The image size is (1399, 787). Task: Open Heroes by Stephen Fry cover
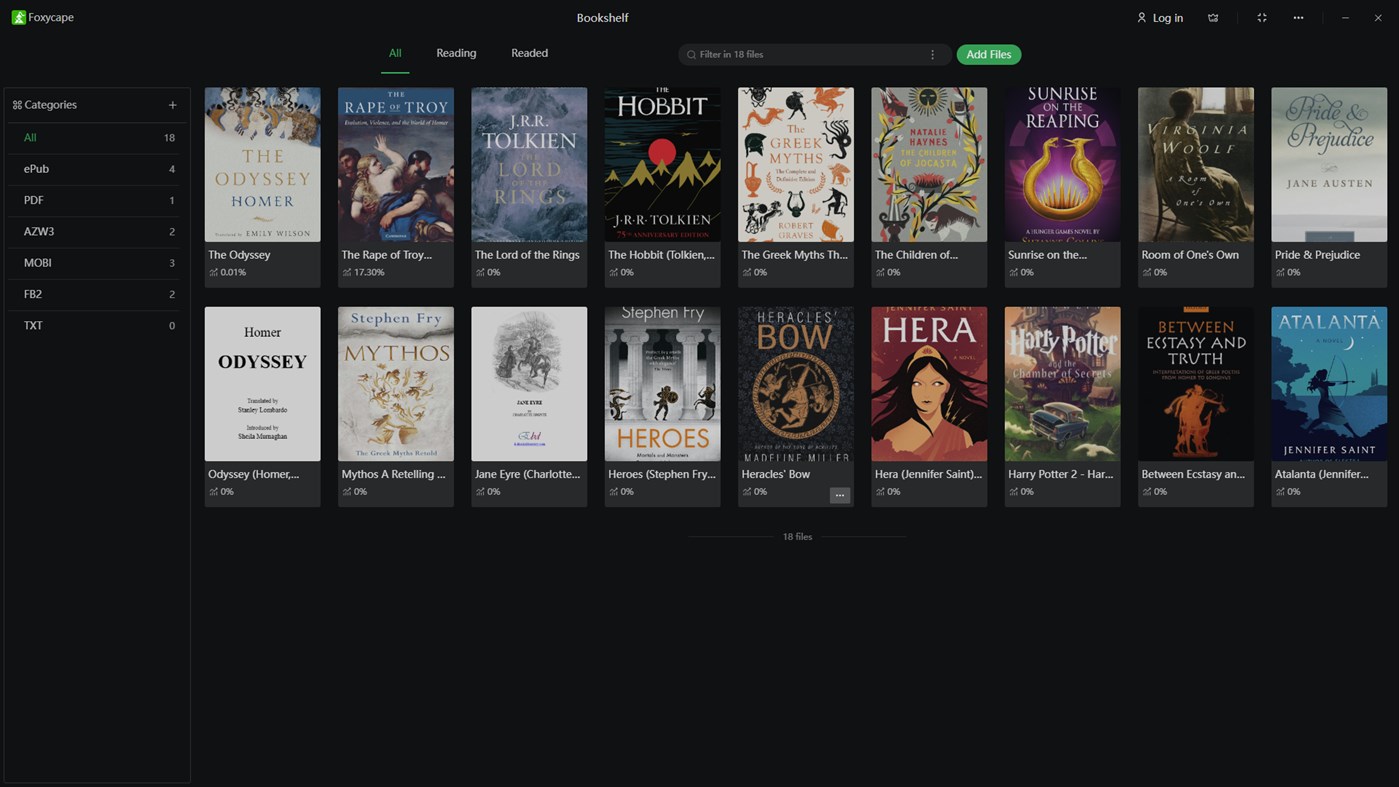tap(663, 384)
